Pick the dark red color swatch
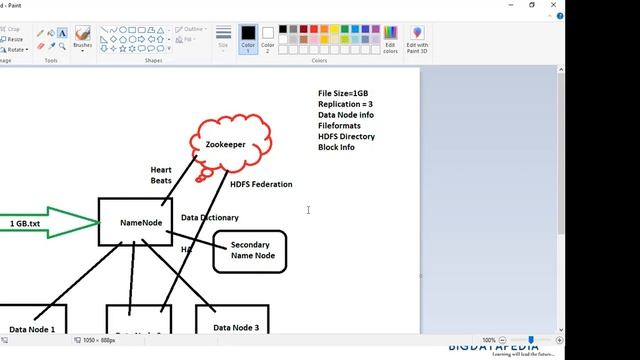The height and width of the screenshot is (360, 640). 304,29
